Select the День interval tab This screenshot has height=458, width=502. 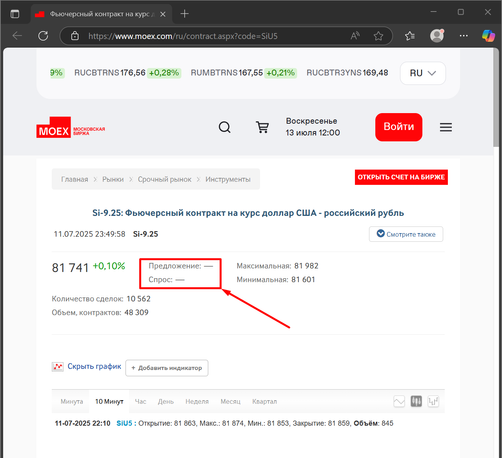166,401
